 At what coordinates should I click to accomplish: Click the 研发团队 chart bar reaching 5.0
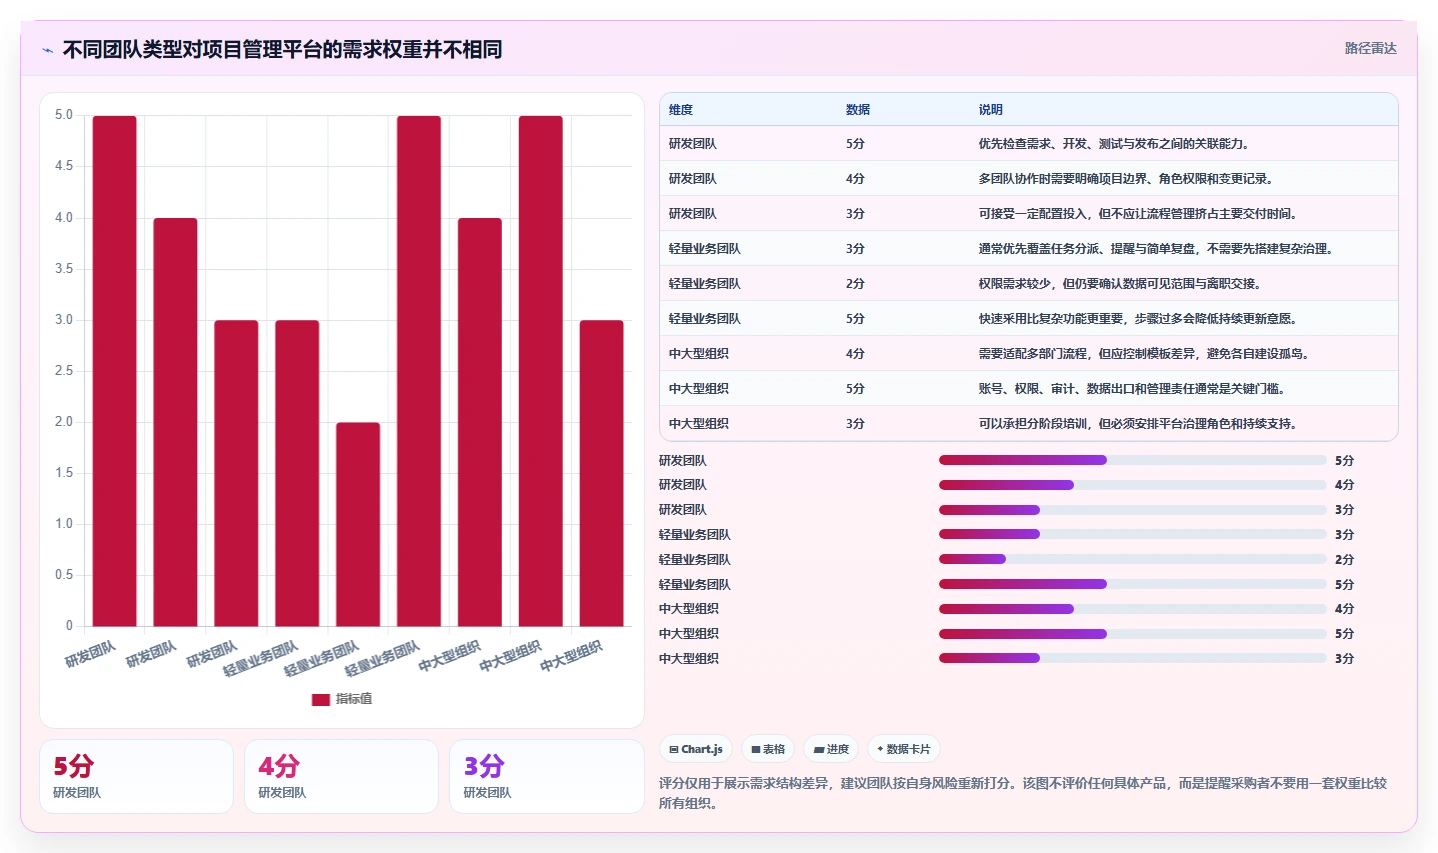115,371
